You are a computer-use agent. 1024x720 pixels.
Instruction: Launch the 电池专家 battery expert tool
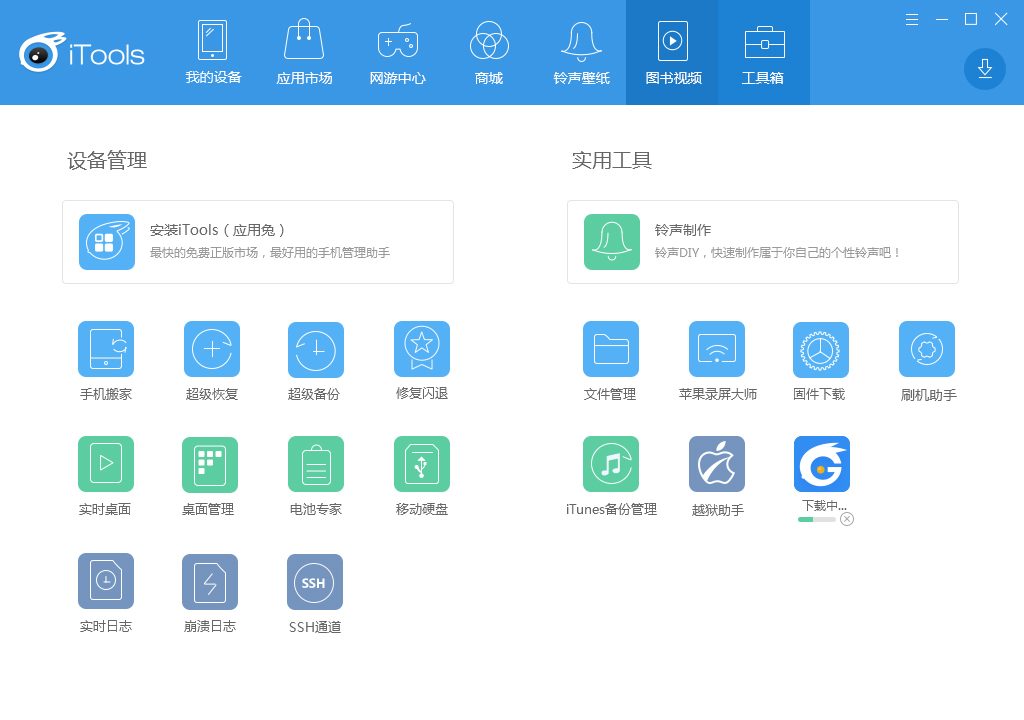tap(316, 465)
